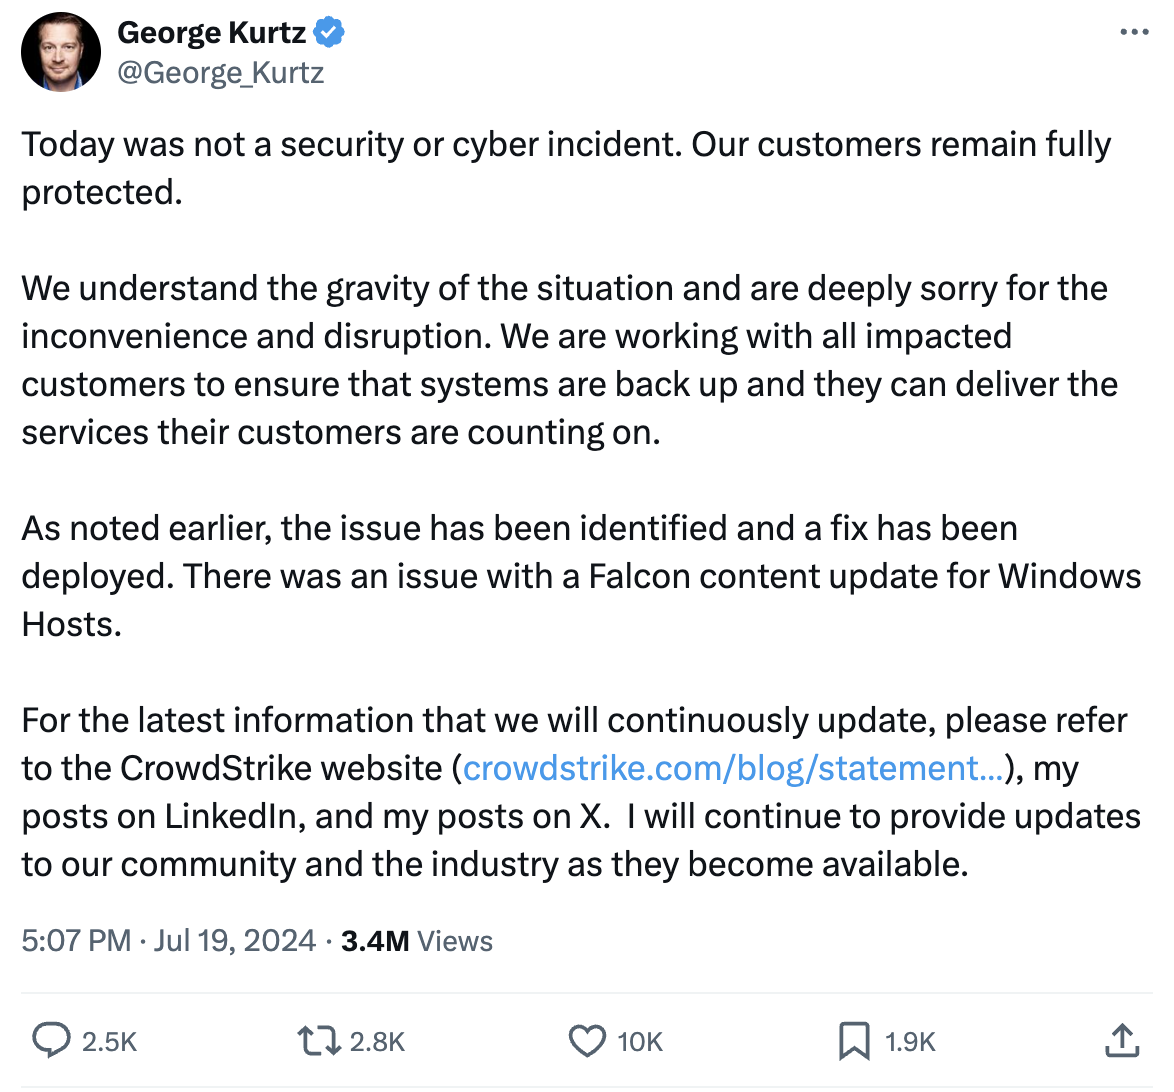Click the 2.8K reposts count
This screenshot has width=1174, height=1092.
377,1042
